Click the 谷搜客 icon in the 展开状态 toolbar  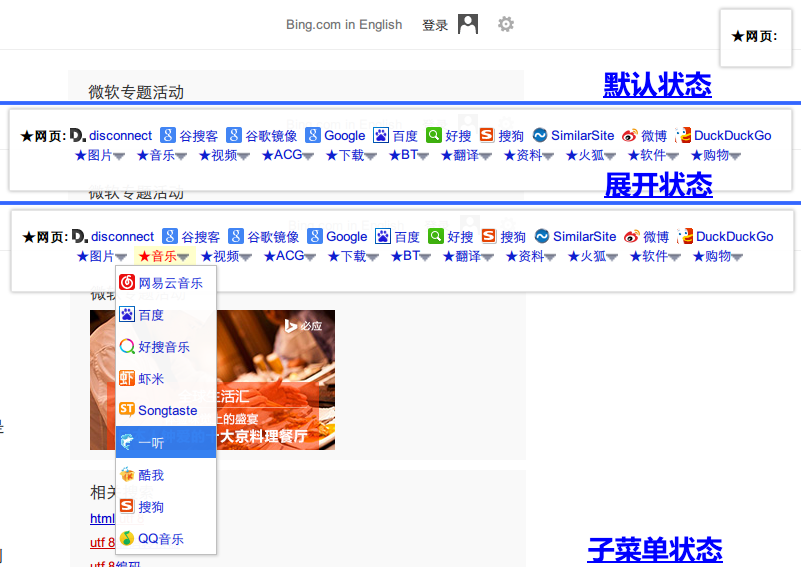168,135
